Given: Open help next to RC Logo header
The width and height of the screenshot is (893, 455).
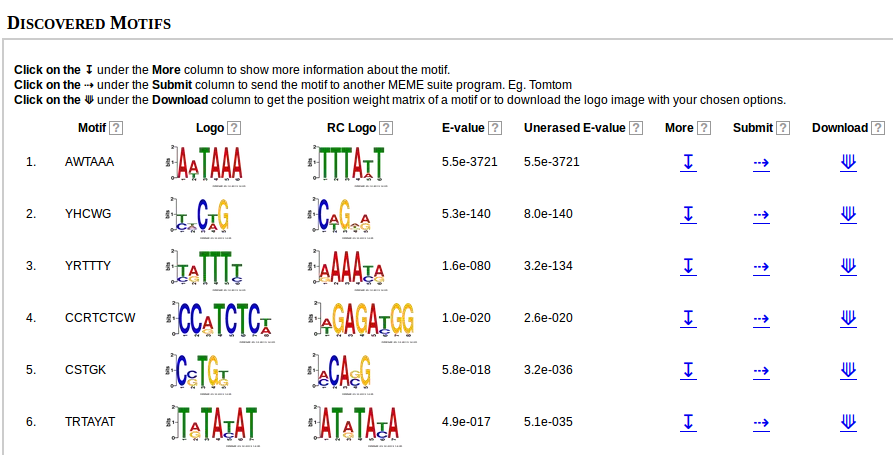Looking at the screenshot, I should (x=386, y=128).
